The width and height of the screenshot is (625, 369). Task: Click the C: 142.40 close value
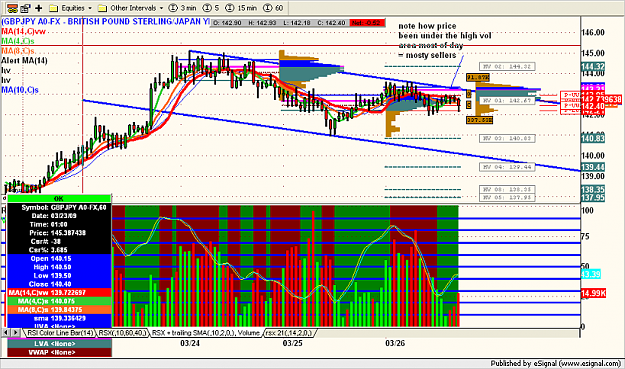[331, 23]
